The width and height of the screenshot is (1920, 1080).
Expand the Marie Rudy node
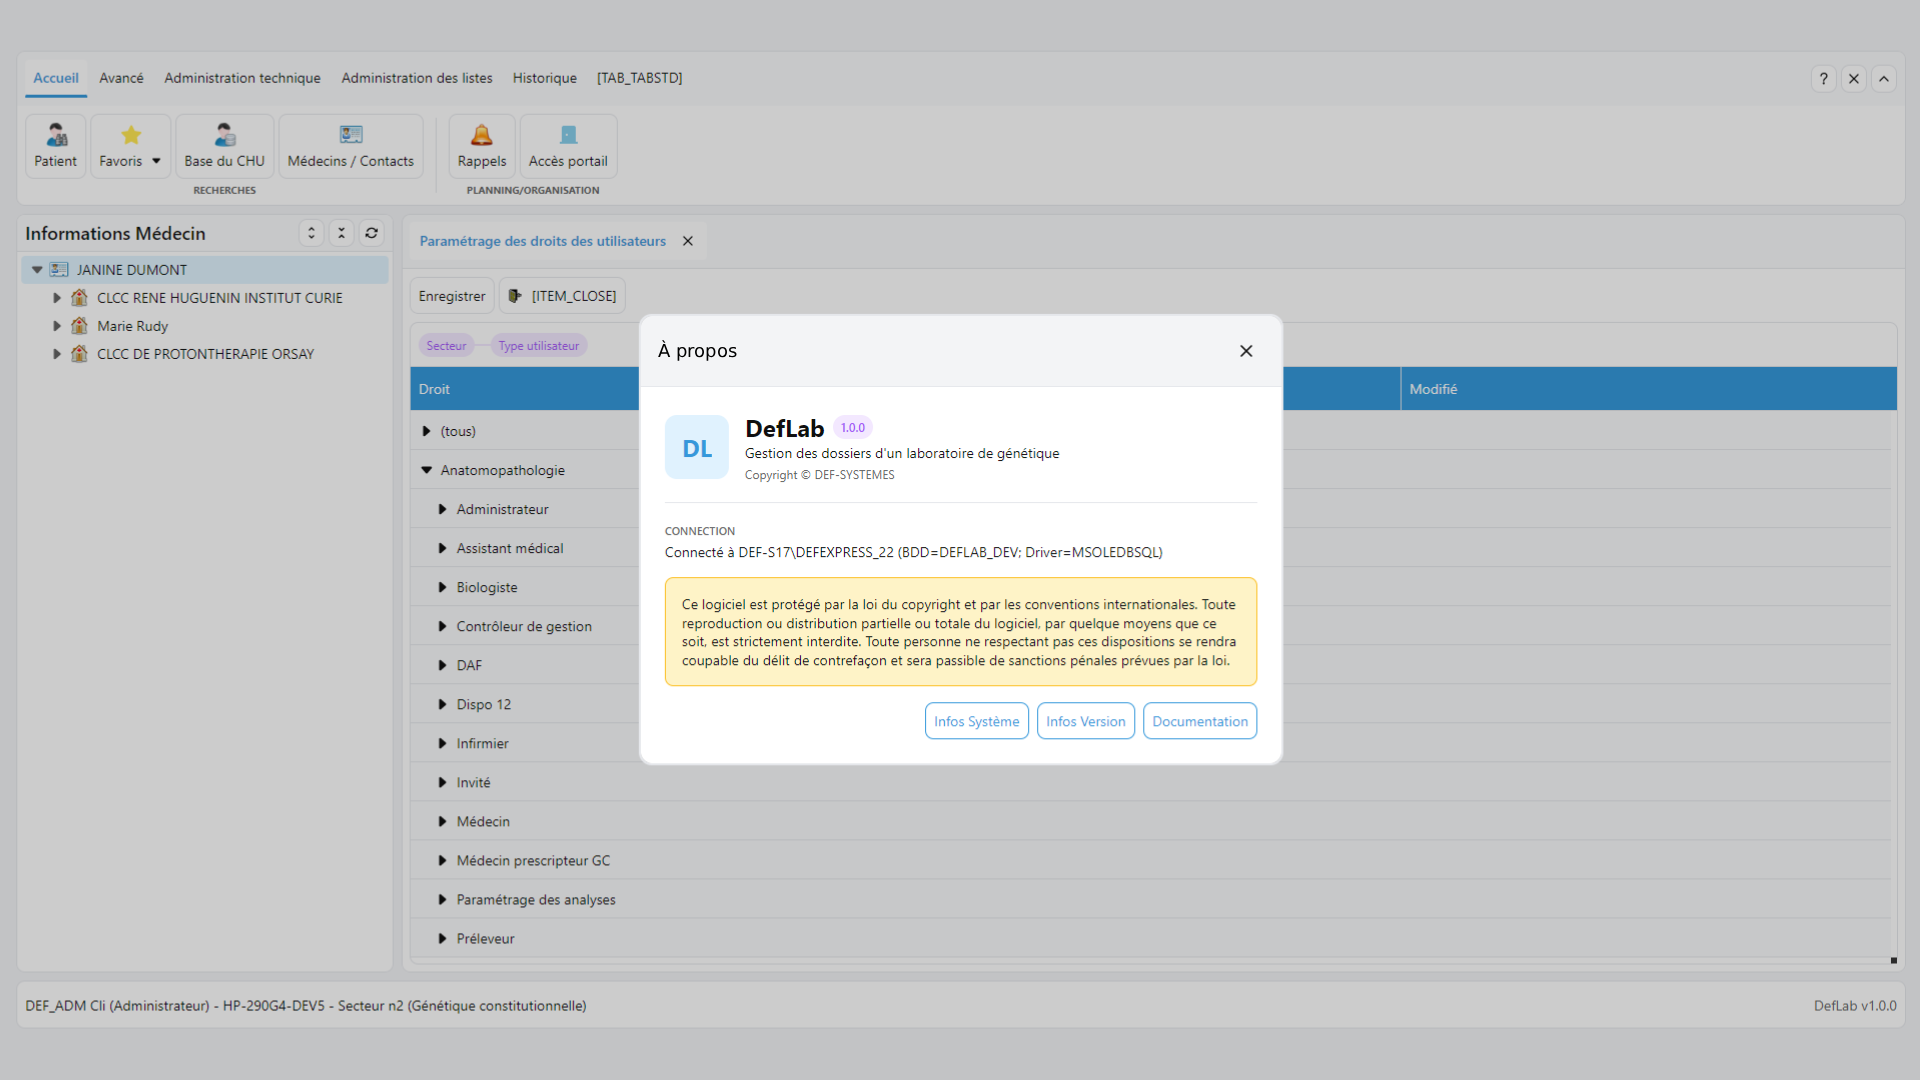coord(57,326)
